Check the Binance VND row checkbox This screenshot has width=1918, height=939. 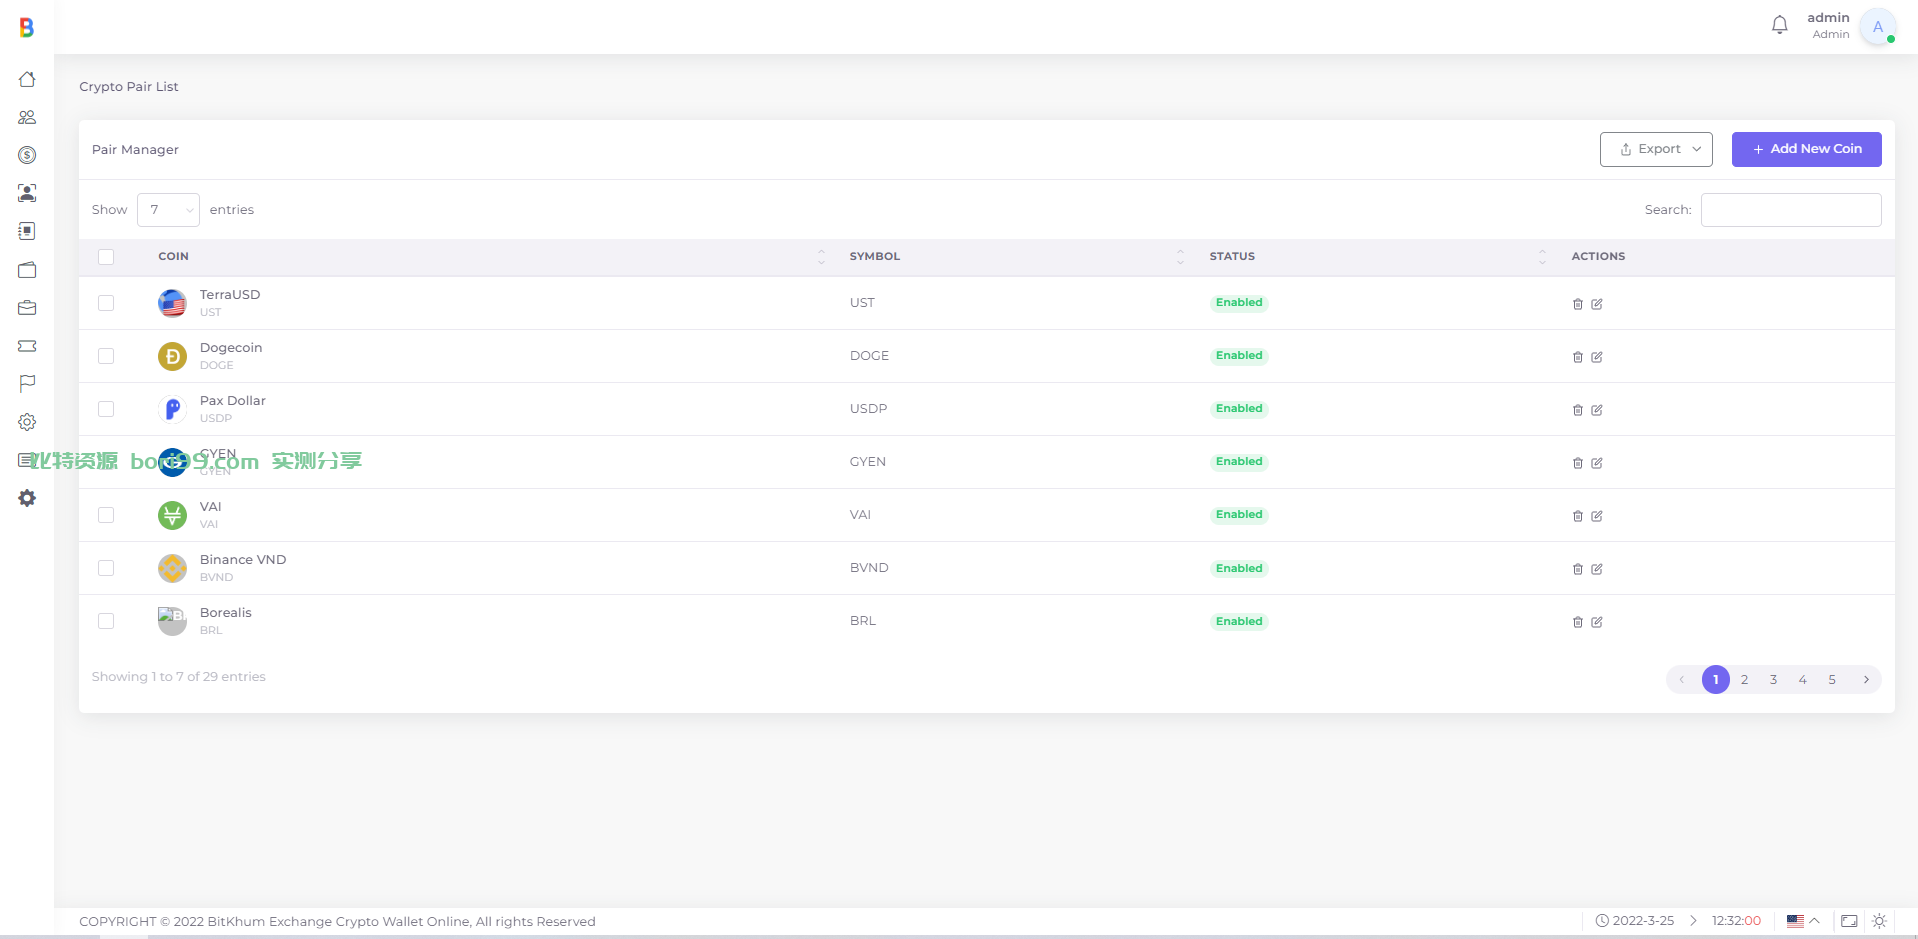[106, 568]
